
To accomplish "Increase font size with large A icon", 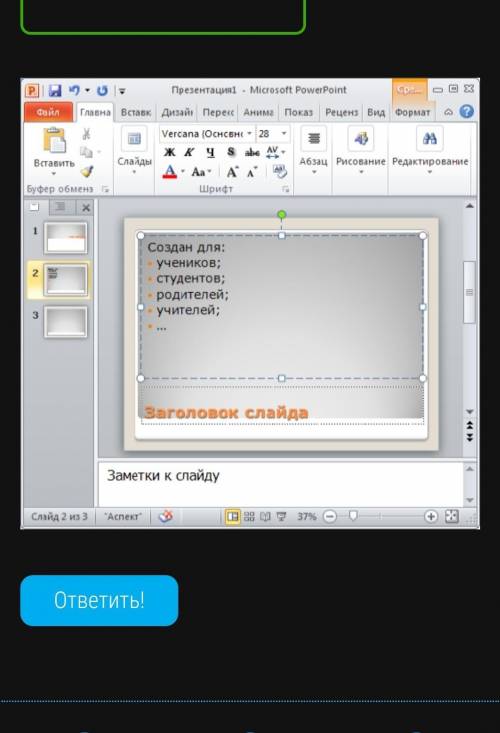I will (232, 172).
